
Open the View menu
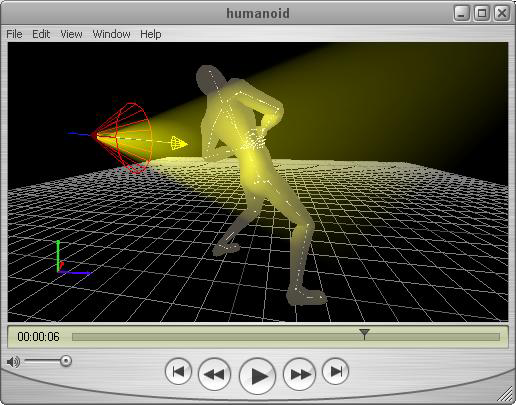click(71, 34)
